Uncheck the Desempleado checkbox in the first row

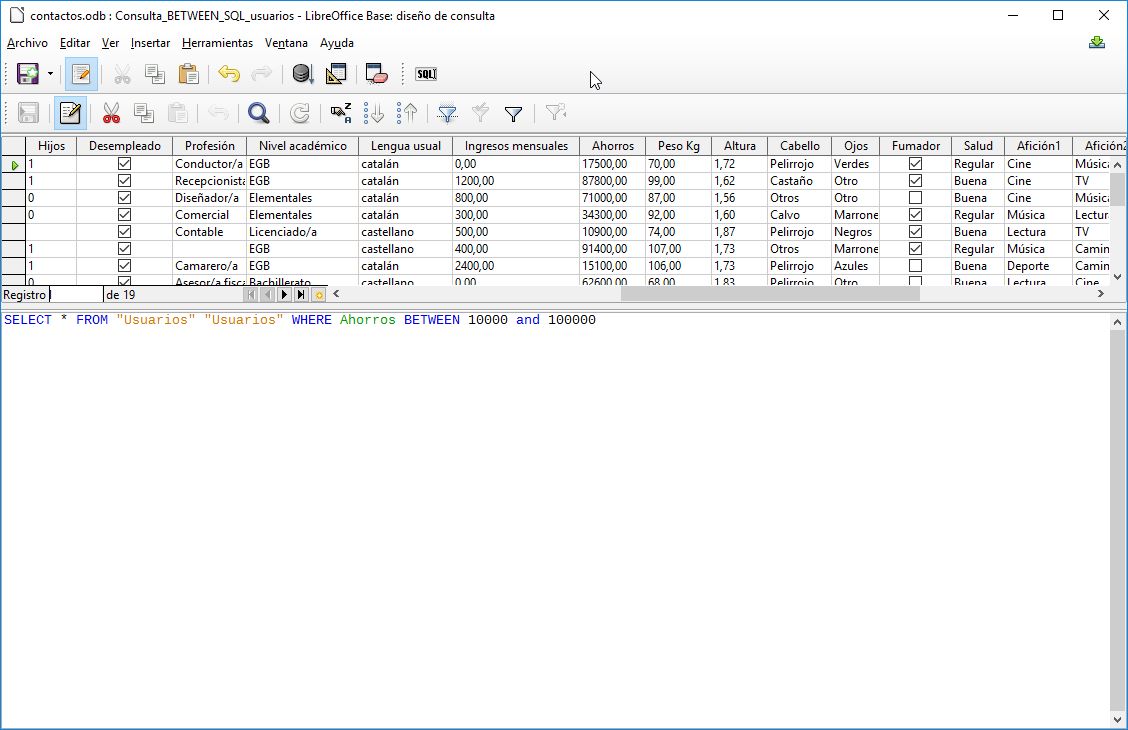tap(124, 163)
